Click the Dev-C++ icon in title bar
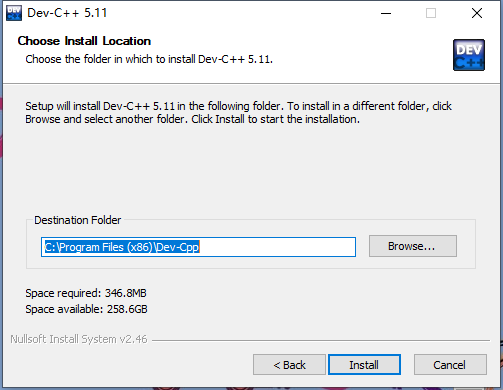Screen dimensions: 503x390 coord(14,13)
